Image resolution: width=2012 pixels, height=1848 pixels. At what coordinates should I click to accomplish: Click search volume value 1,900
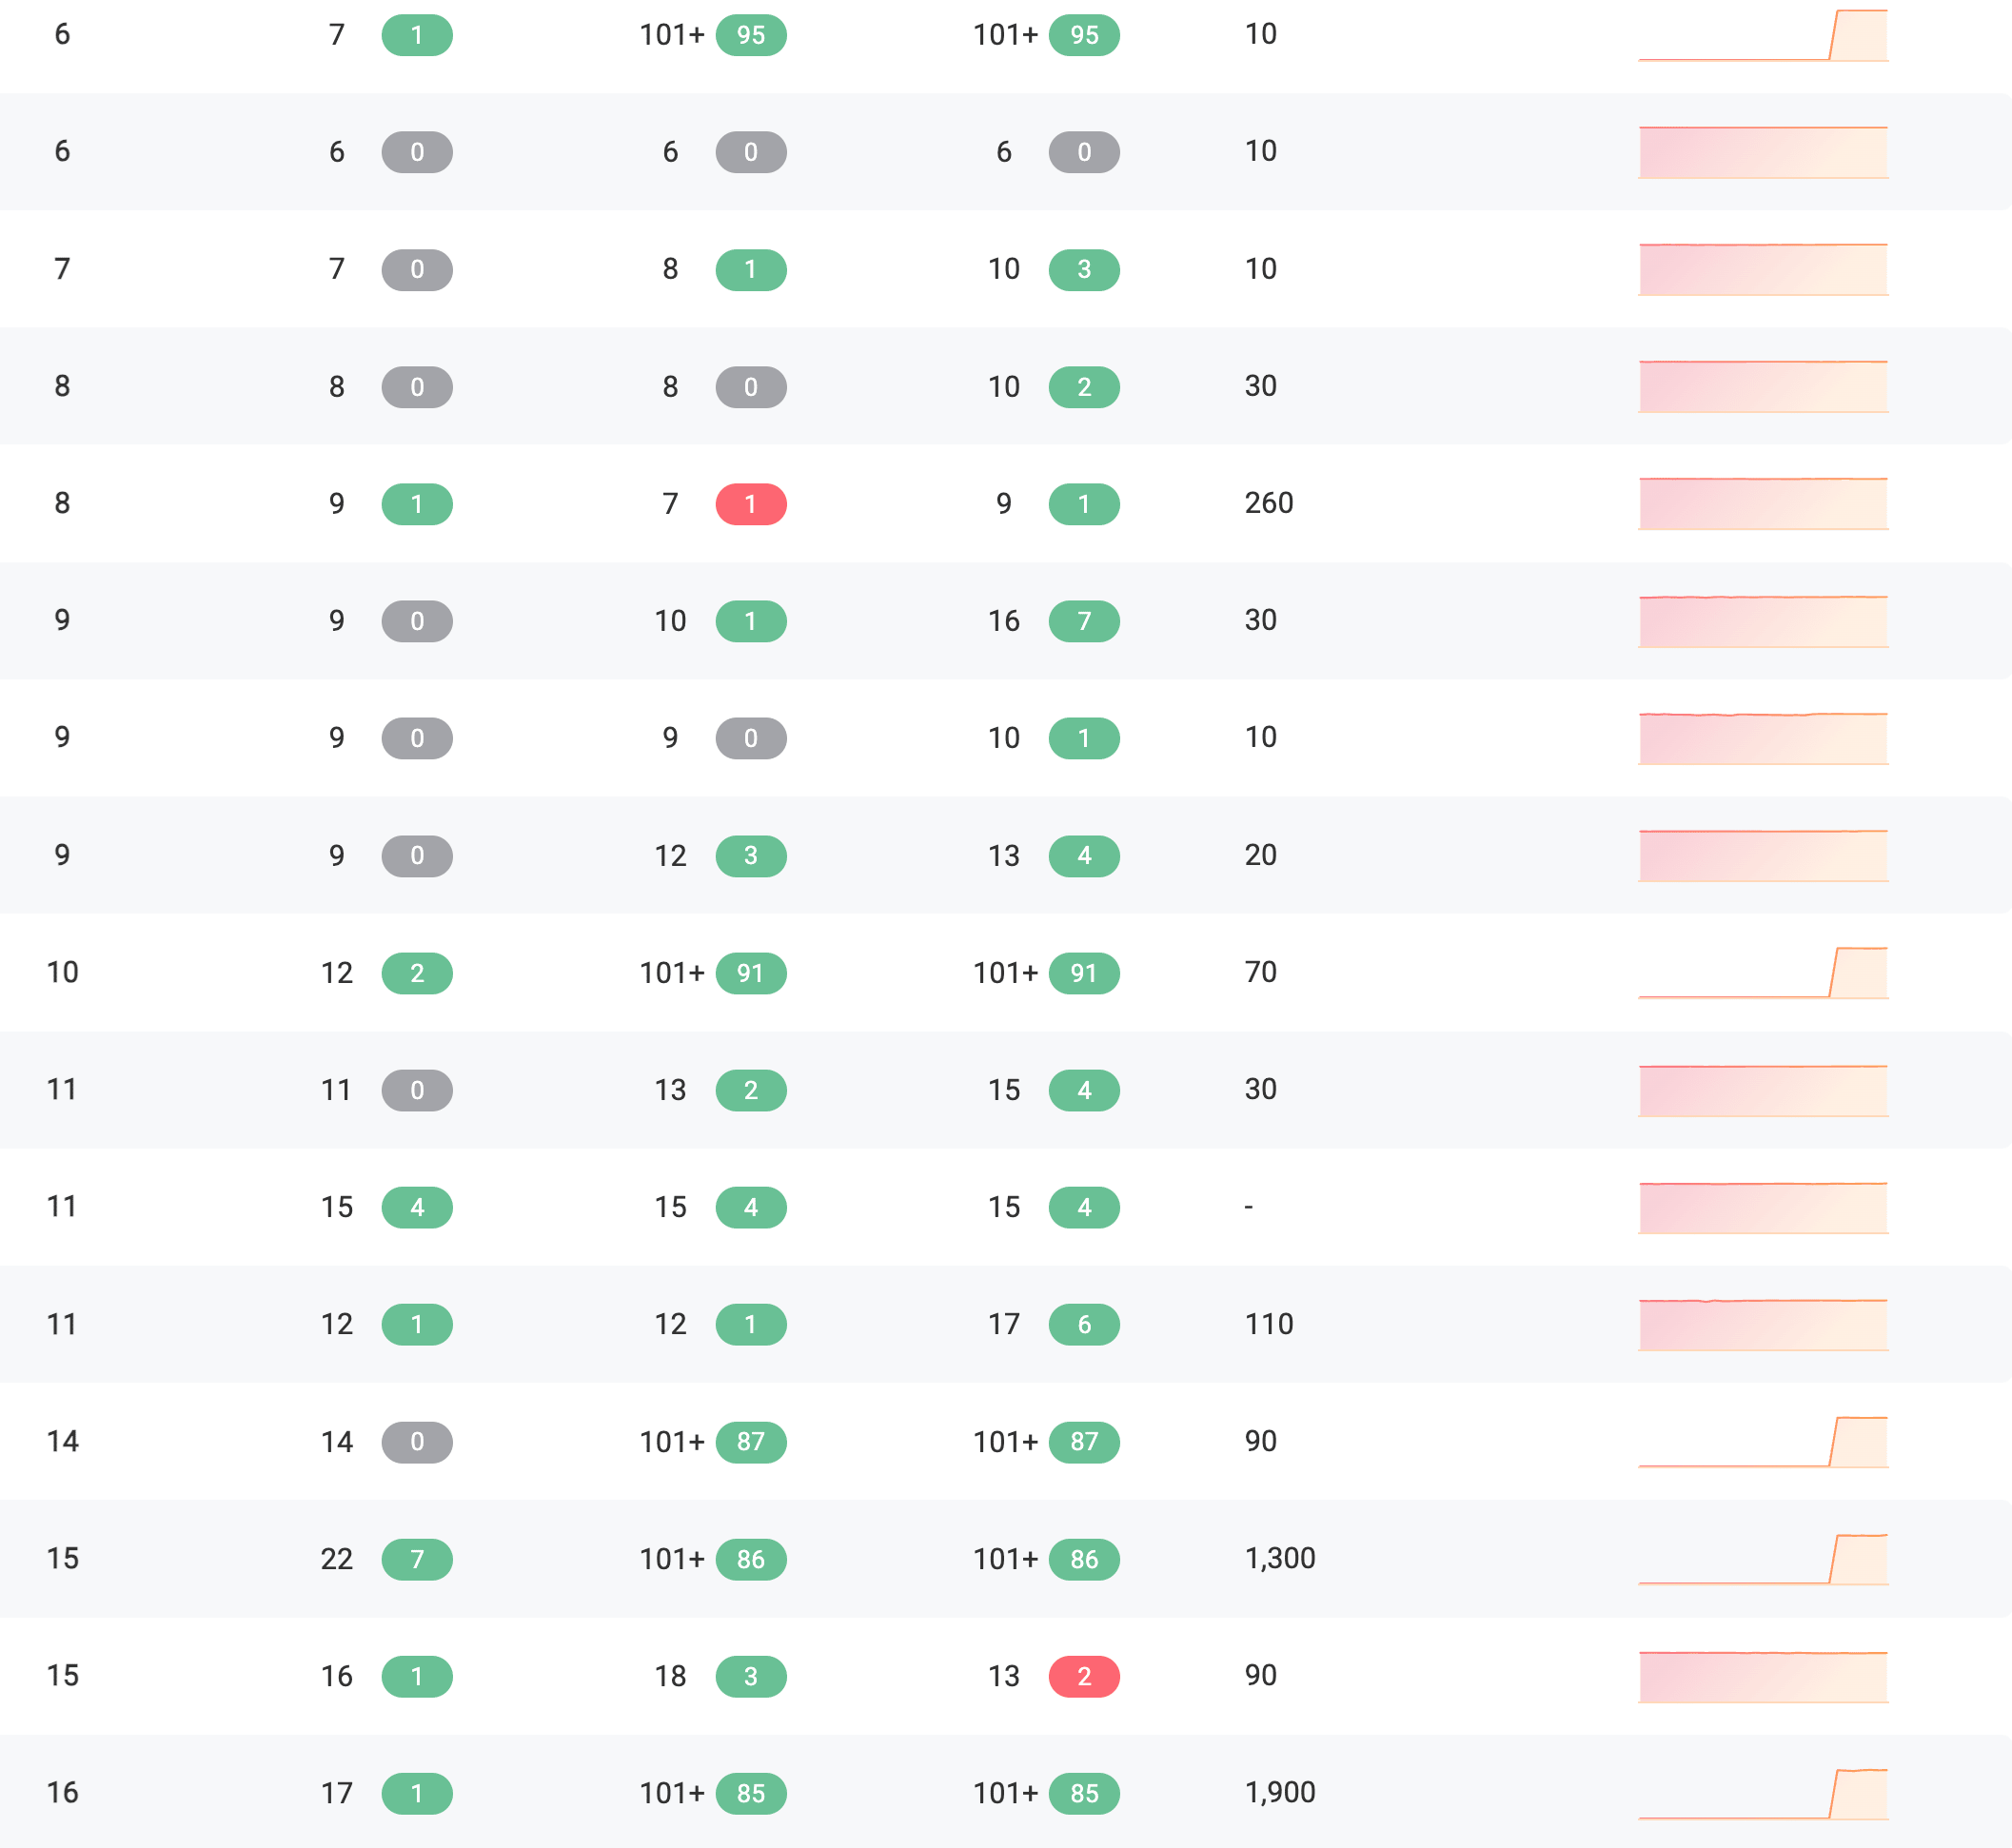1280,1792
